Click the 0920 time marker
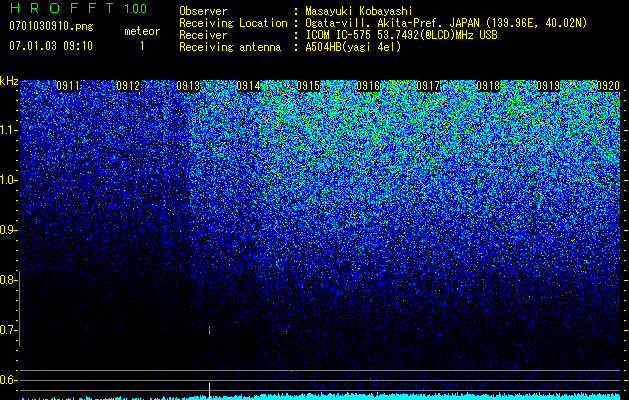The image size is (629, 400). pyautogui.click(x=608, y=86)
